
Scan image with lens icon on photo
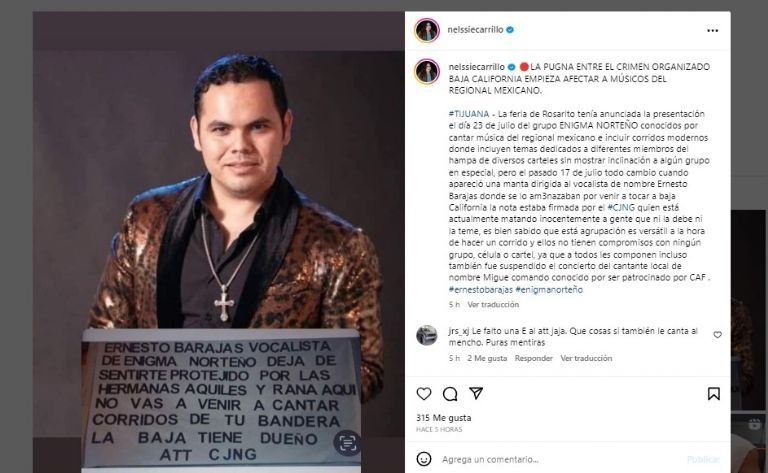pos(347,443)
